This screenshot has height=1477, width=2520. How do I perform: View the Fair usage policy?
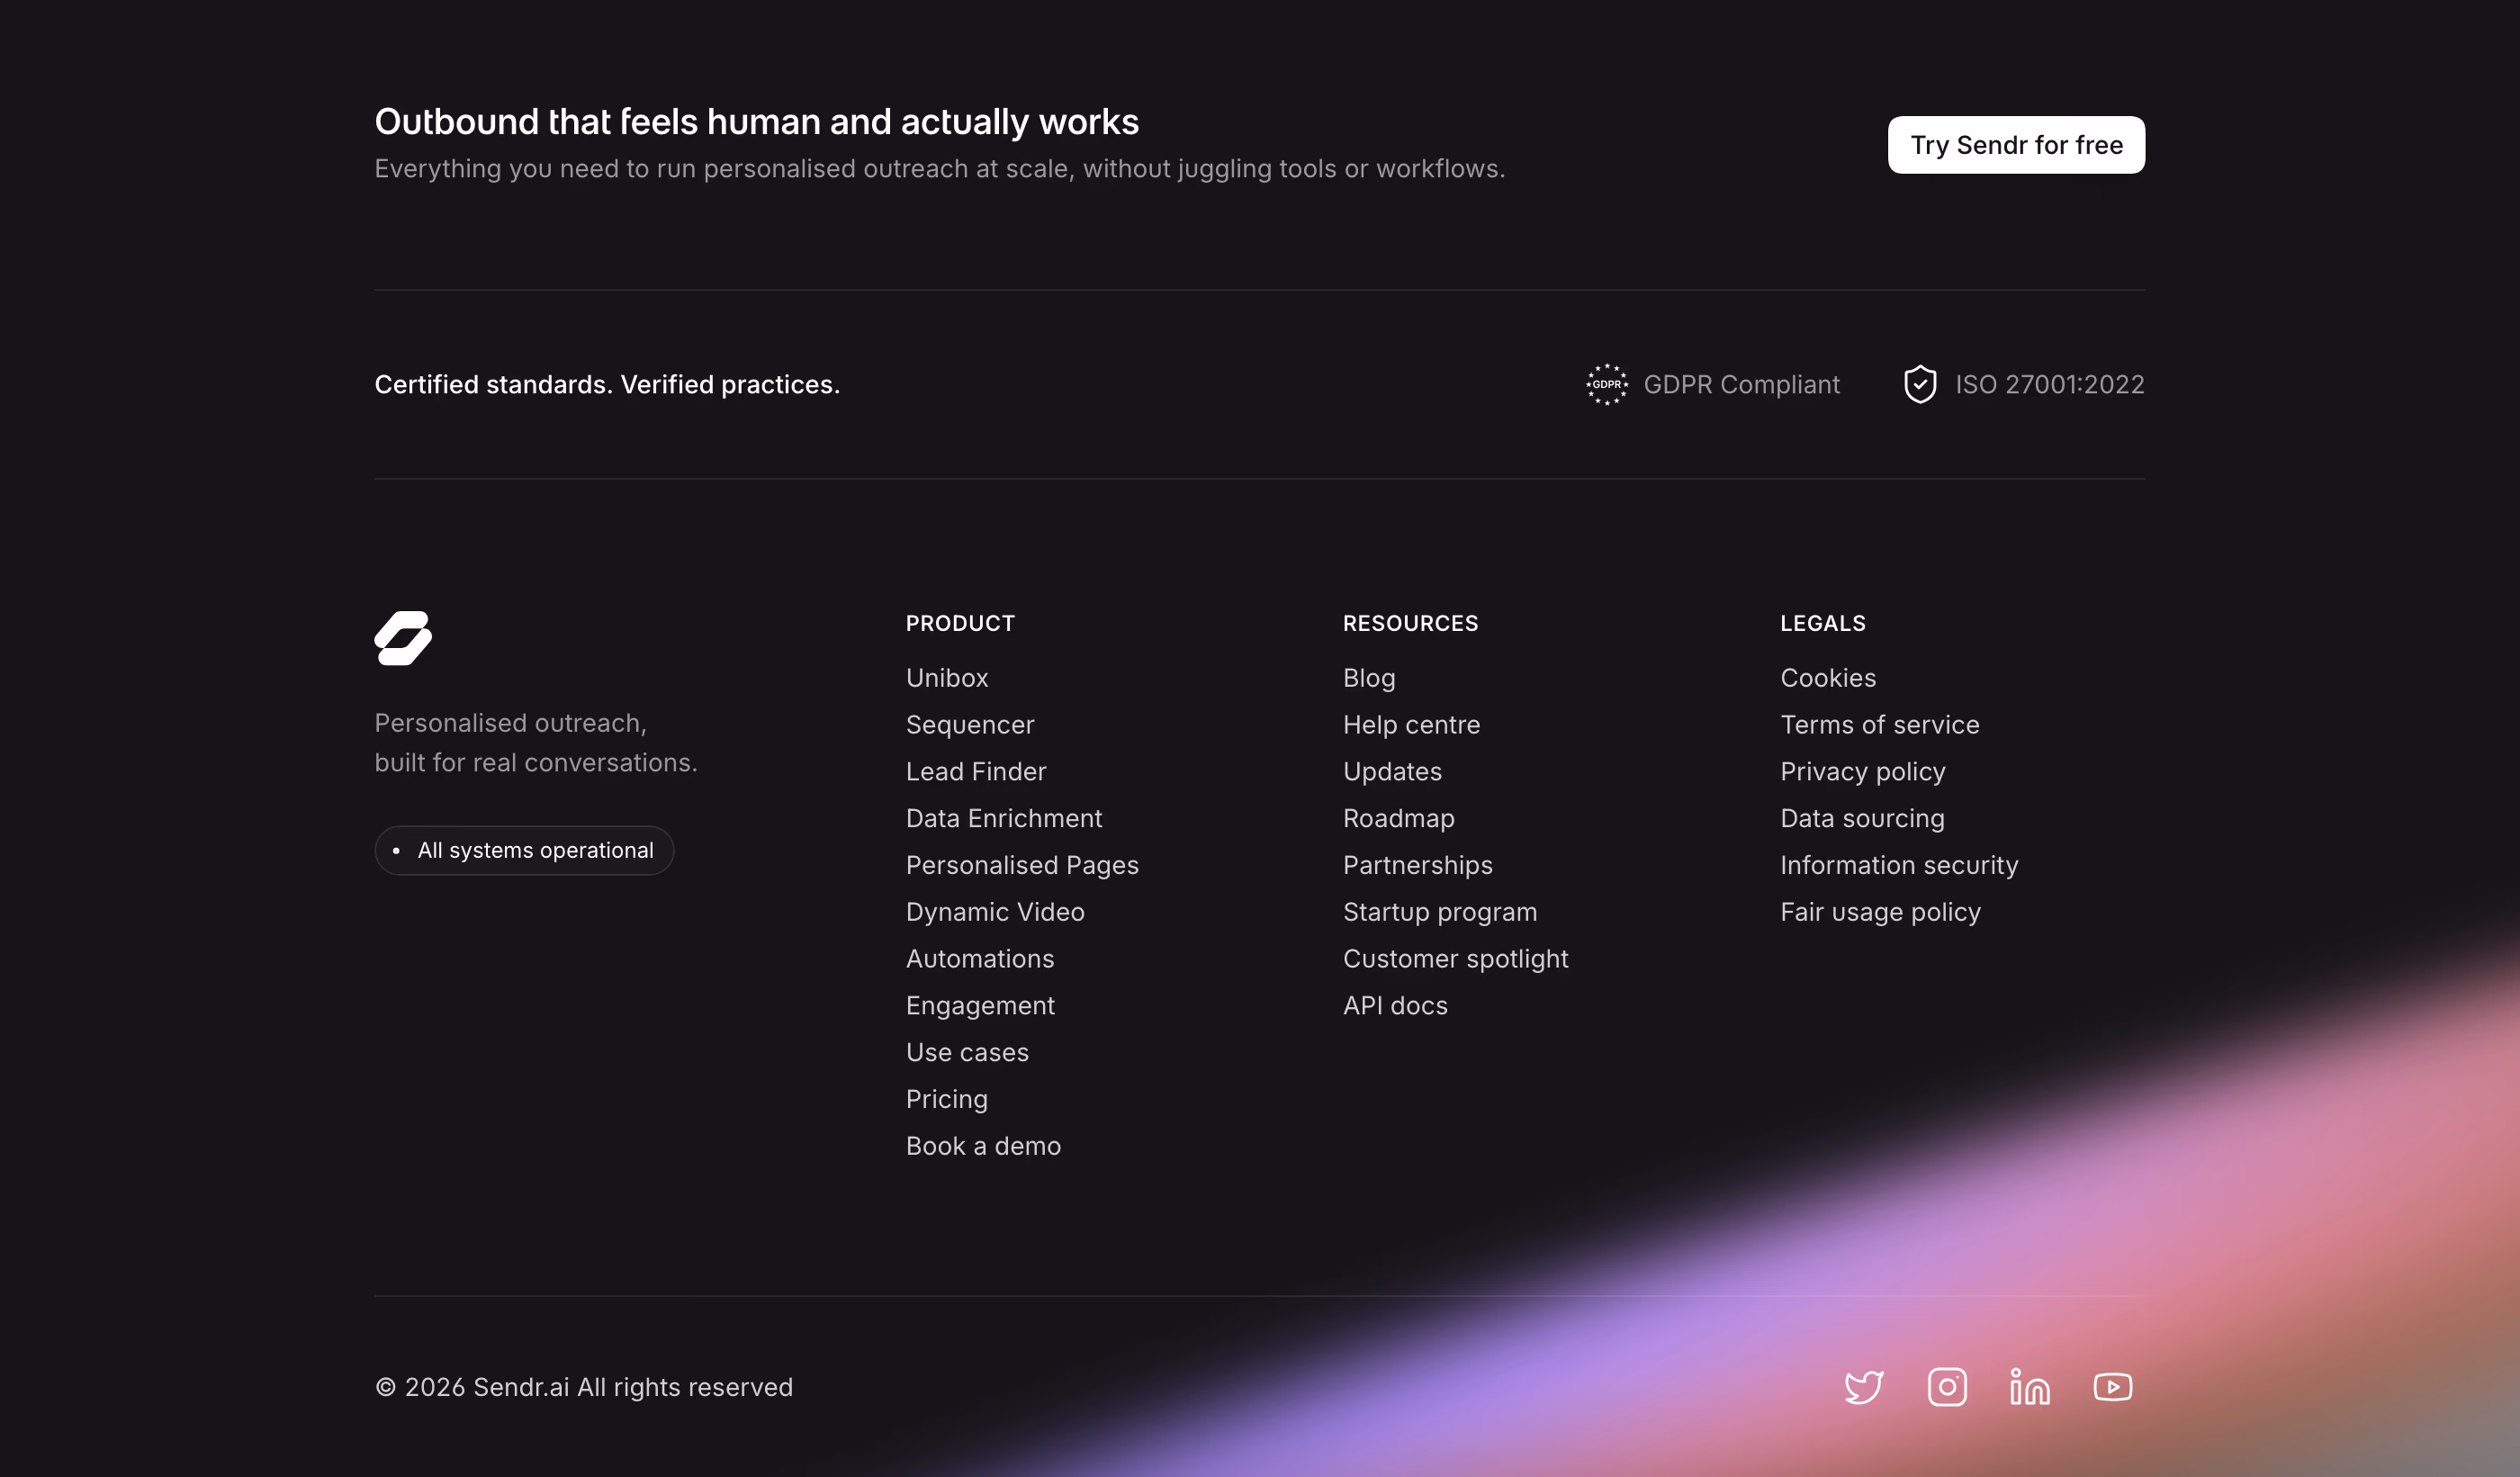click(x=1880, y=912)
